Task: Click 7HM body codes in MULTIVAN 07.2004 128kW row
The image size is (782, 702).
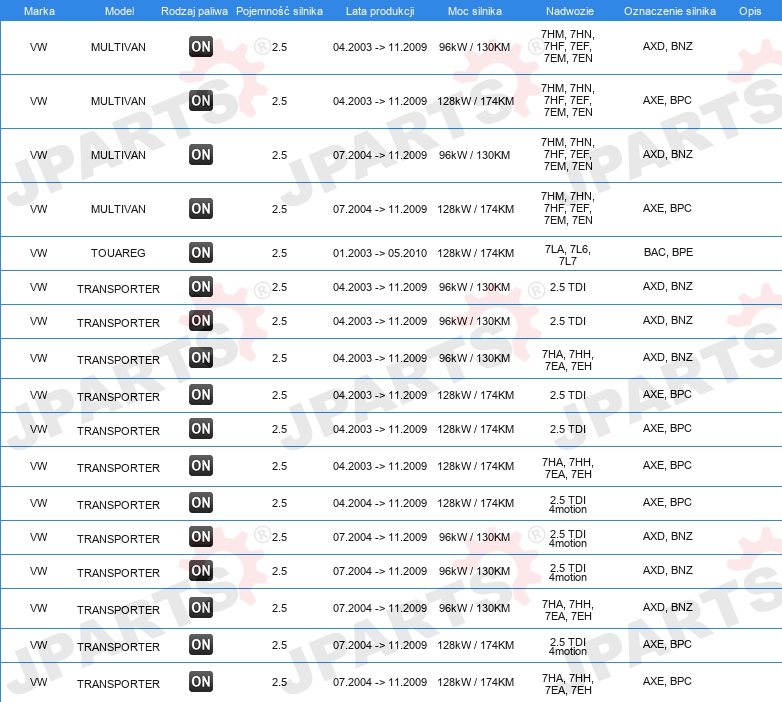Action: coord(568,208)
